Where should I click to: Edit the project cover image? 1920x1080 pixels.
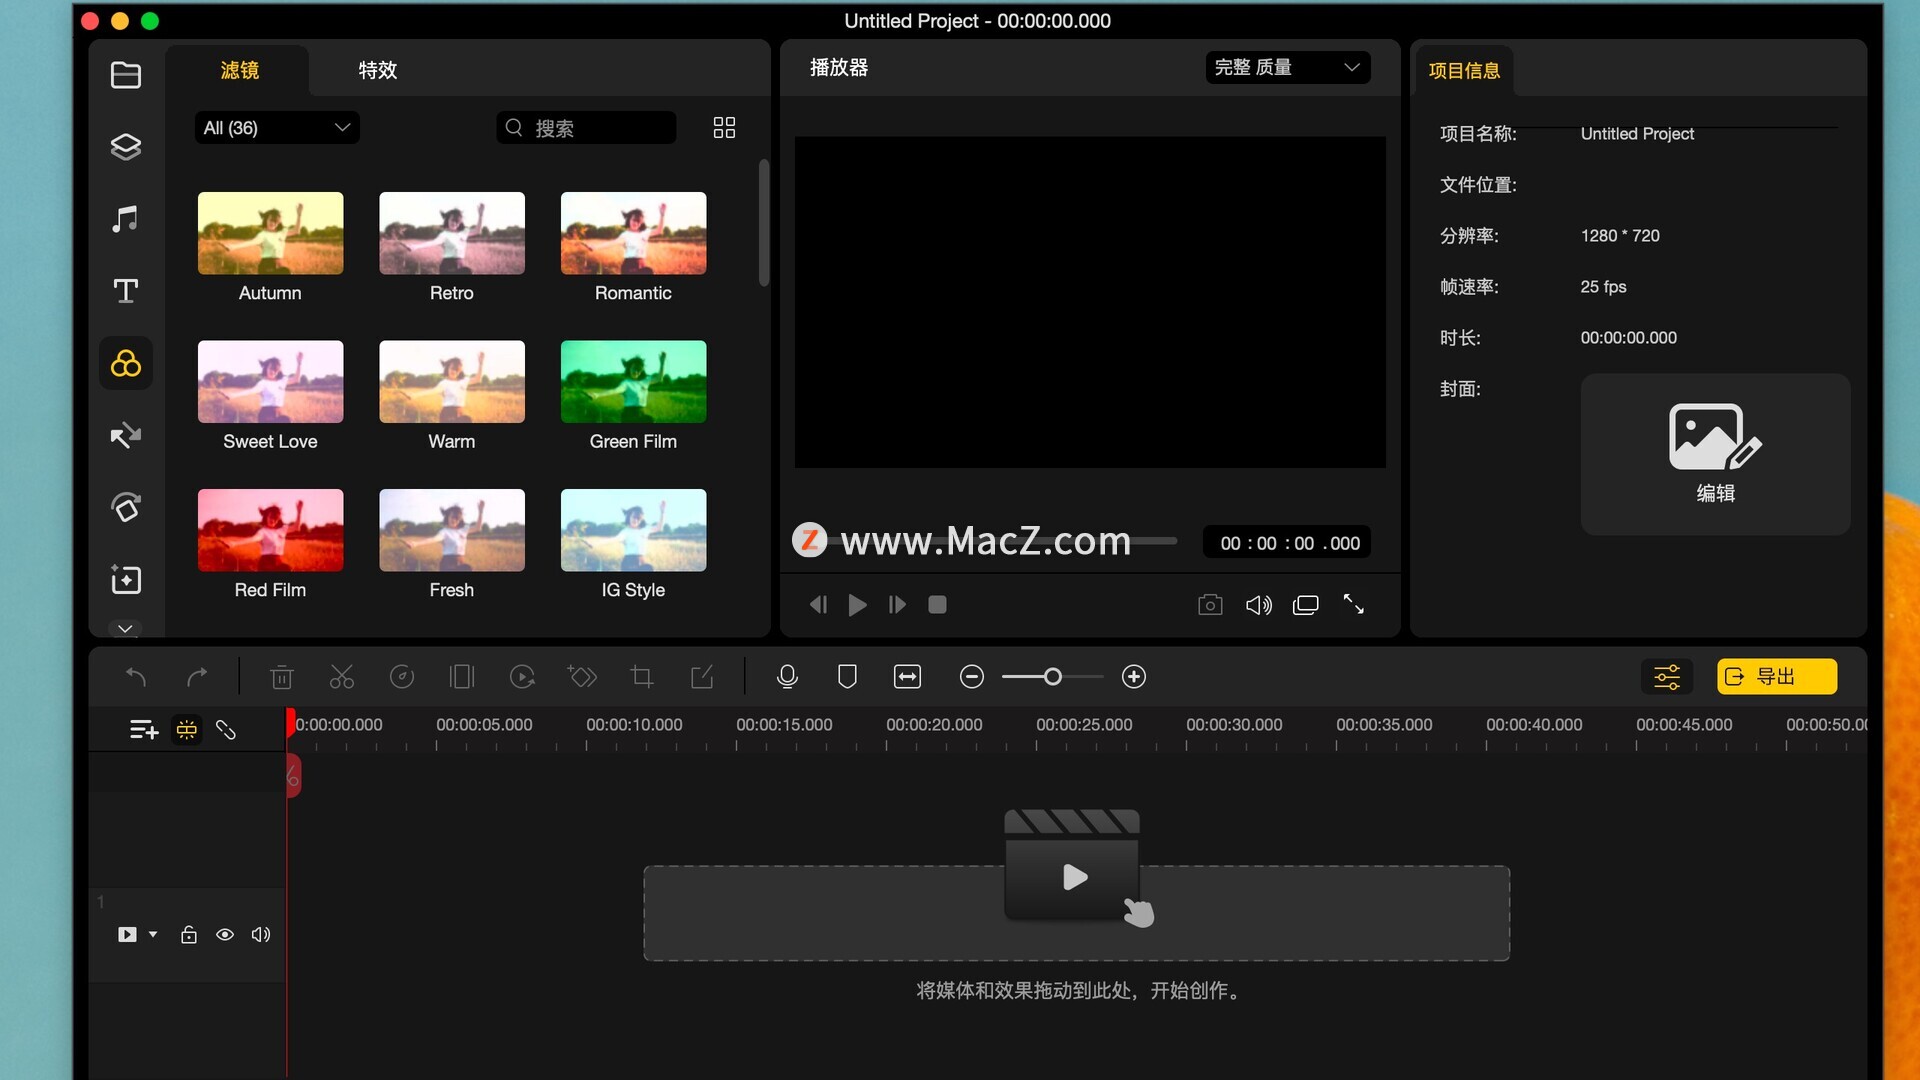click(1715, 454)
